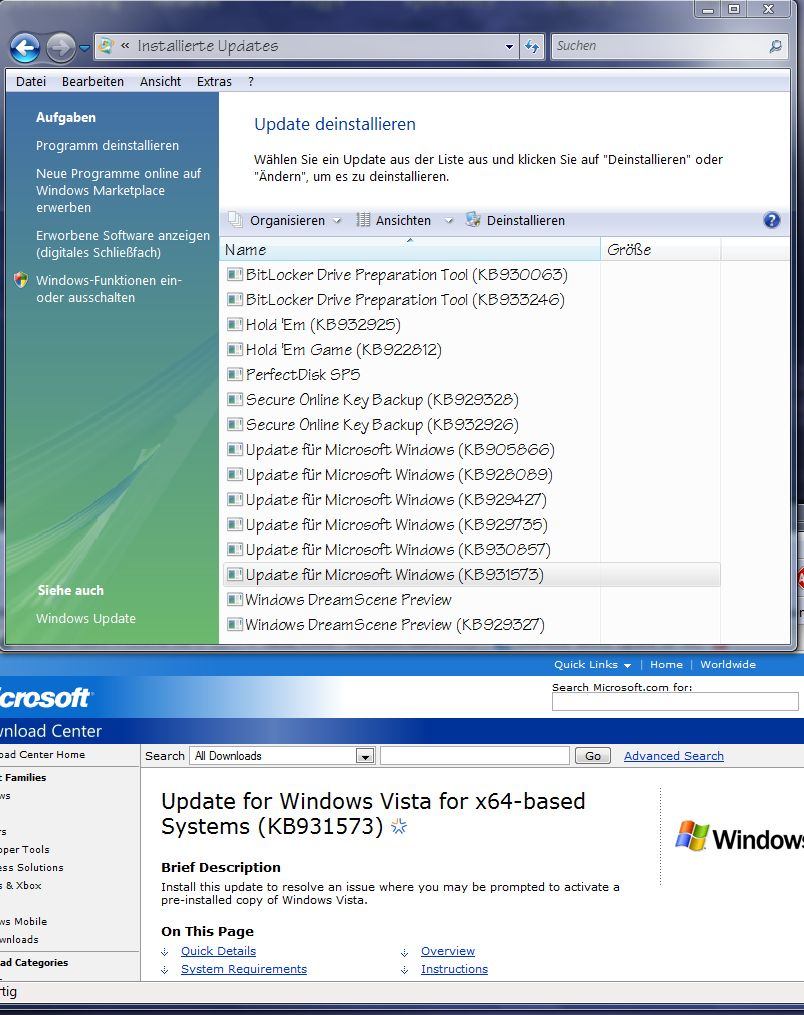The height and width of the screenshot is (1015, 804).
Task: Click the Windows logo on the download page
Action: [739, 836]
